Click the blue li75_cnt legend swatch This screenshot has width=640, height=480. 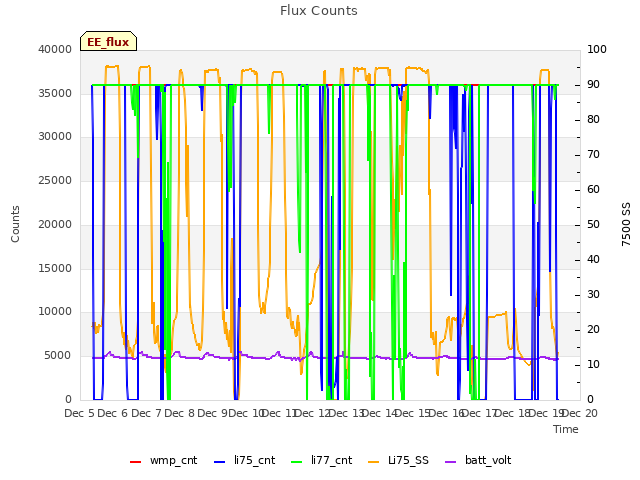pyautogui.click(x=219, y=462)
